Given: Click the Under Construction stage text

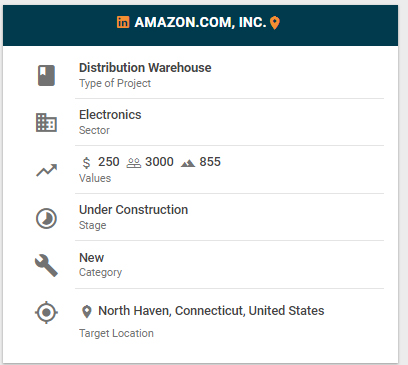Looking at the screenshot, I should [133, 210].
